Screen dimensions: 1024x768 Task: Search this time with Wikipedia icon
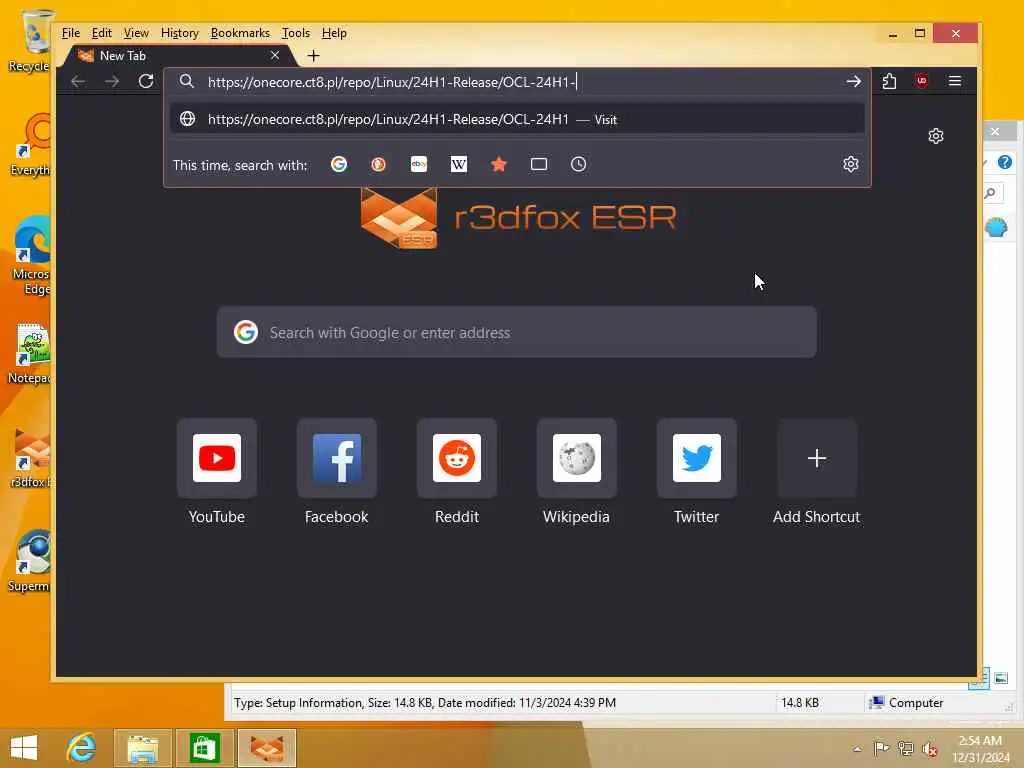click(458, 165)
